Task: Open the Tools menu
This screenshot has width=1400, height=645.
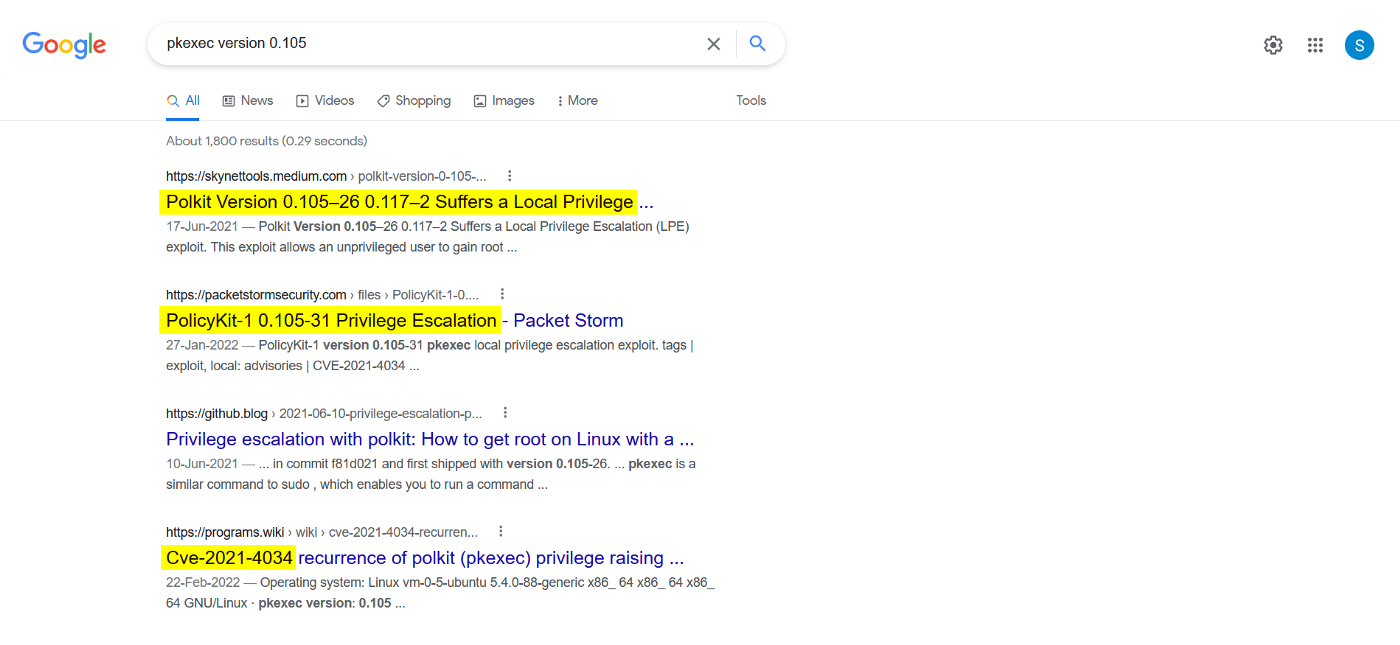Action: coord(750,100)
